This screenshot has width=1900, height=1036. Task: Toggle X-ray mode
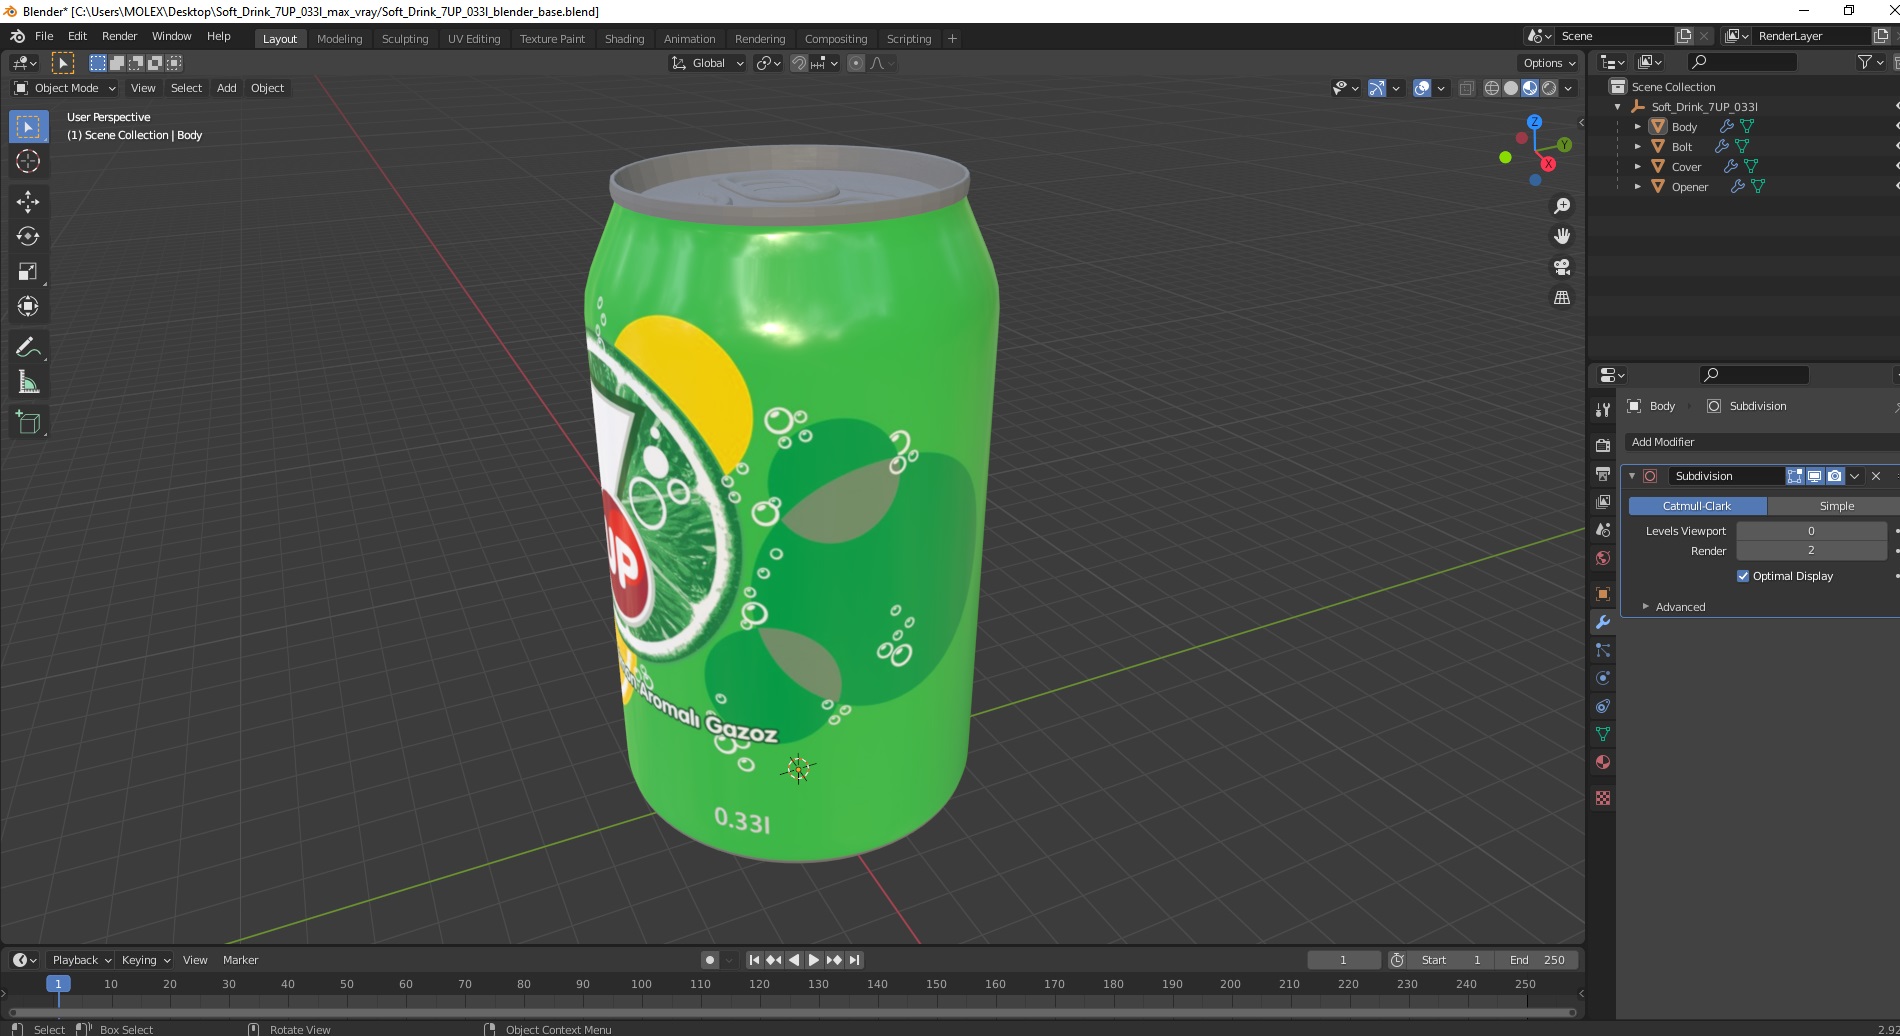click(x=1466, y=88)
